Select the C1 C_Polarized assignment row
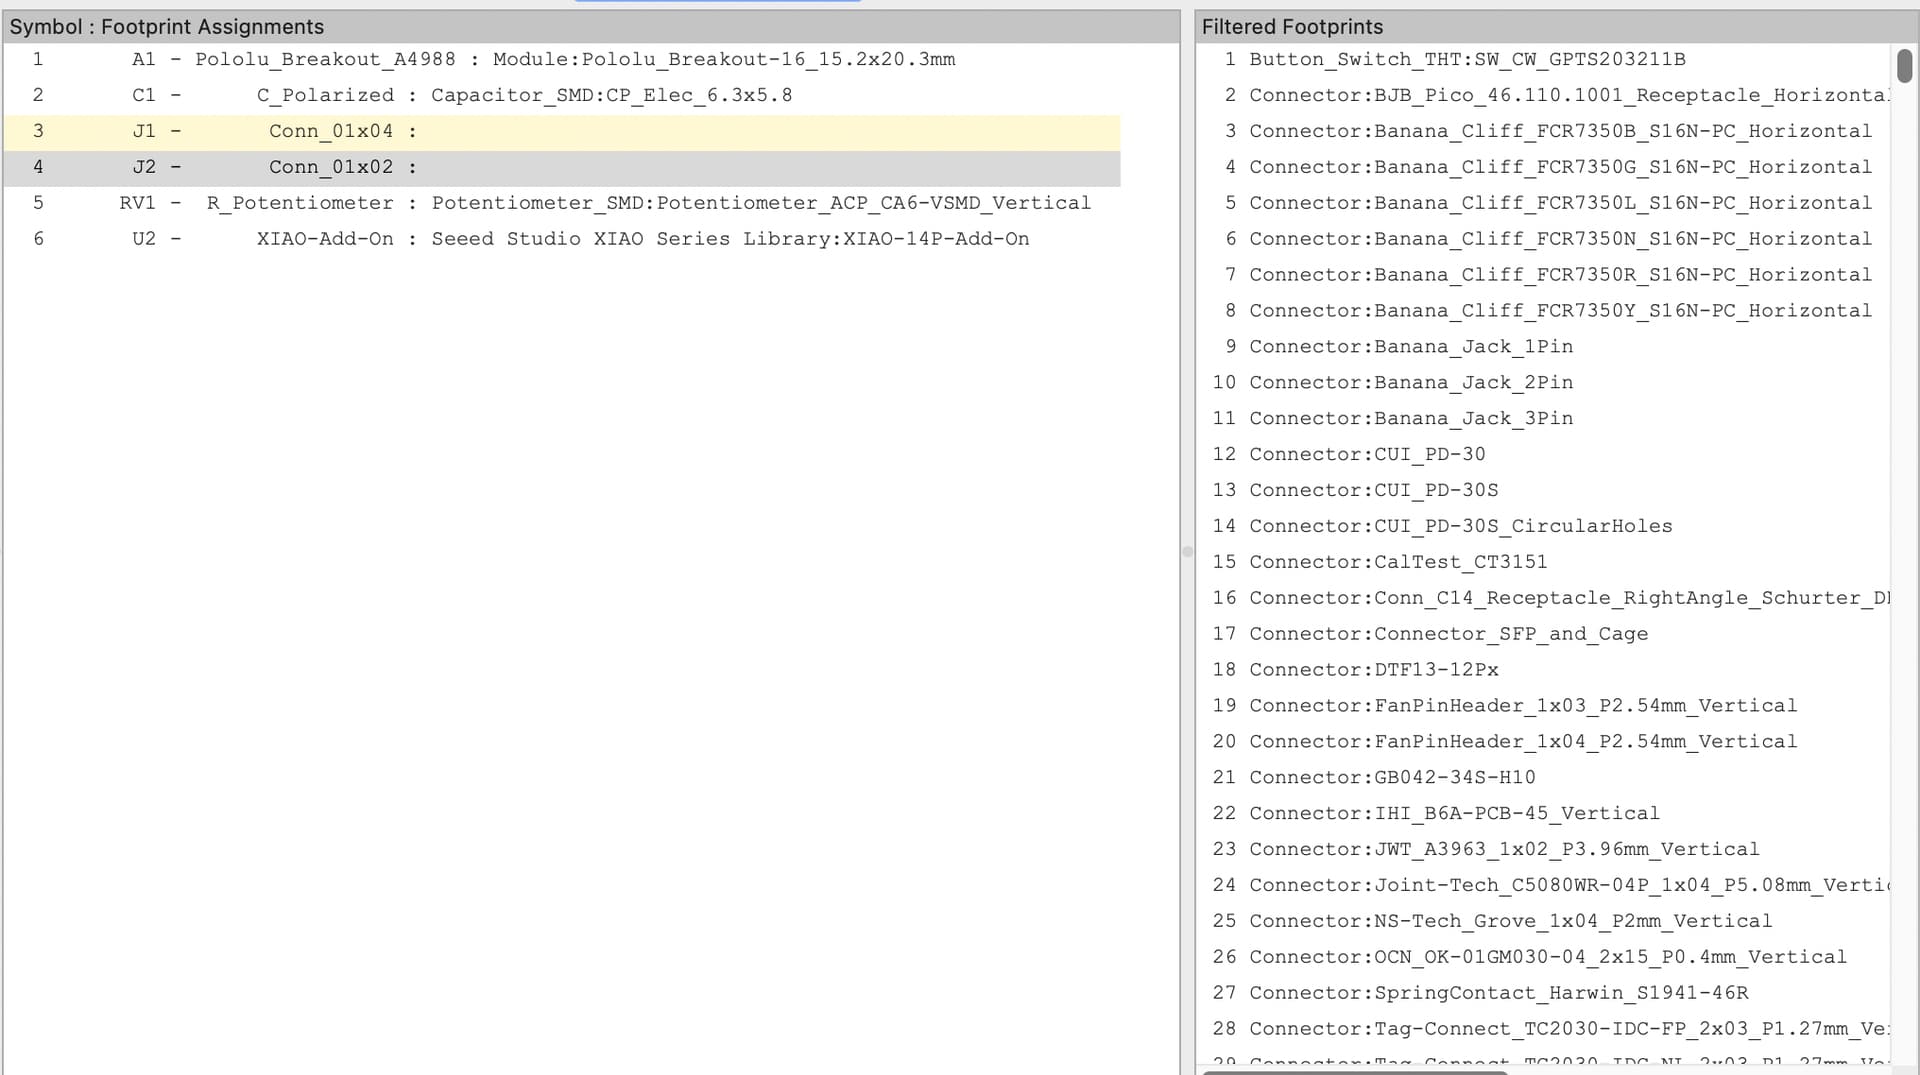The image size is (1920, 1075). coord(562,95)
